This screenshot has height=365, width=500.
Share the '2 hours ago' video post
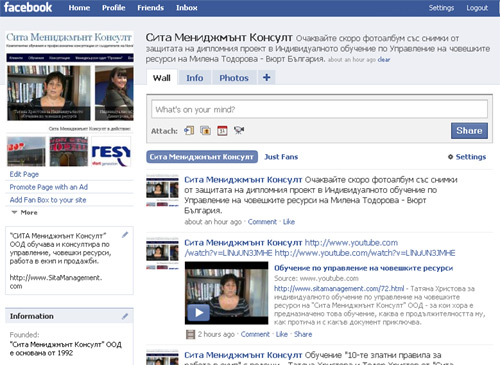tap(303, 334)
